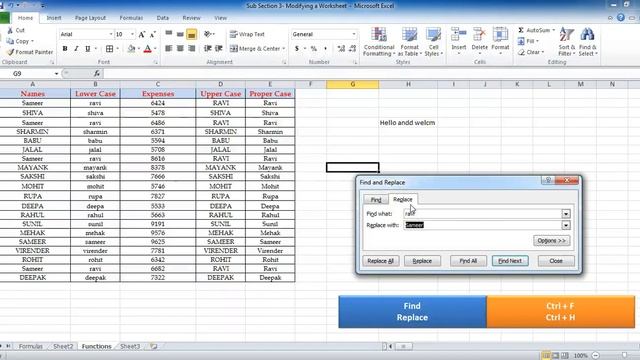Click Decrease Decimal icon
Image resolution: width=640 pixels, height=360 pixels.
(x=353, y=49)
